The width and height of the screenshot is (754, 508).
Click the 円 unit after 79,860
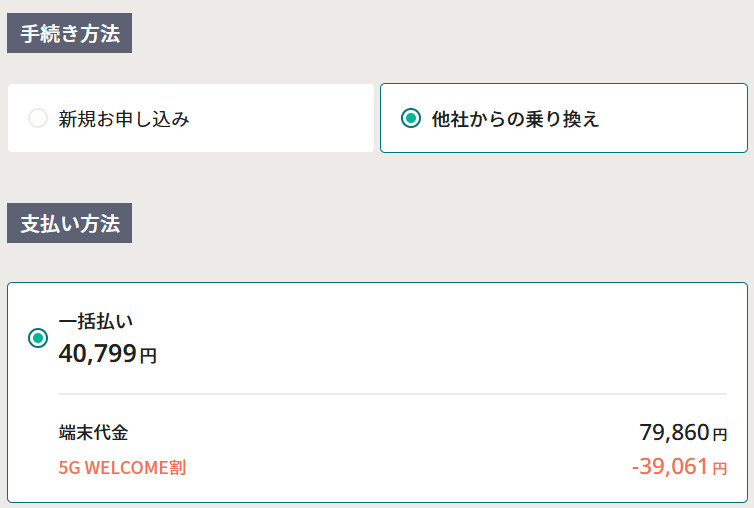tap(720, 435)
